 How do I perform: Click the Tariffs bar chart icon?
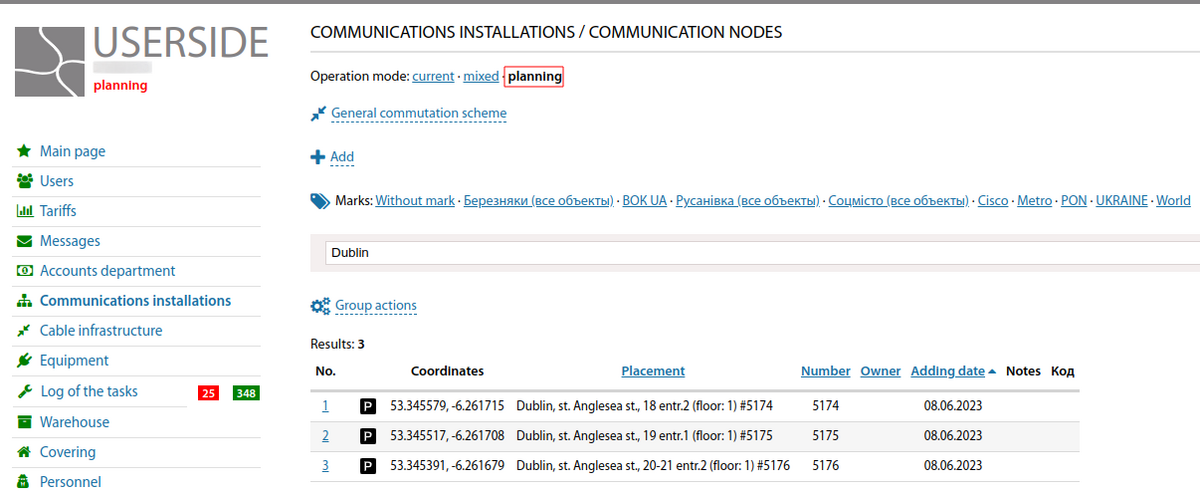tap(24, 211)
